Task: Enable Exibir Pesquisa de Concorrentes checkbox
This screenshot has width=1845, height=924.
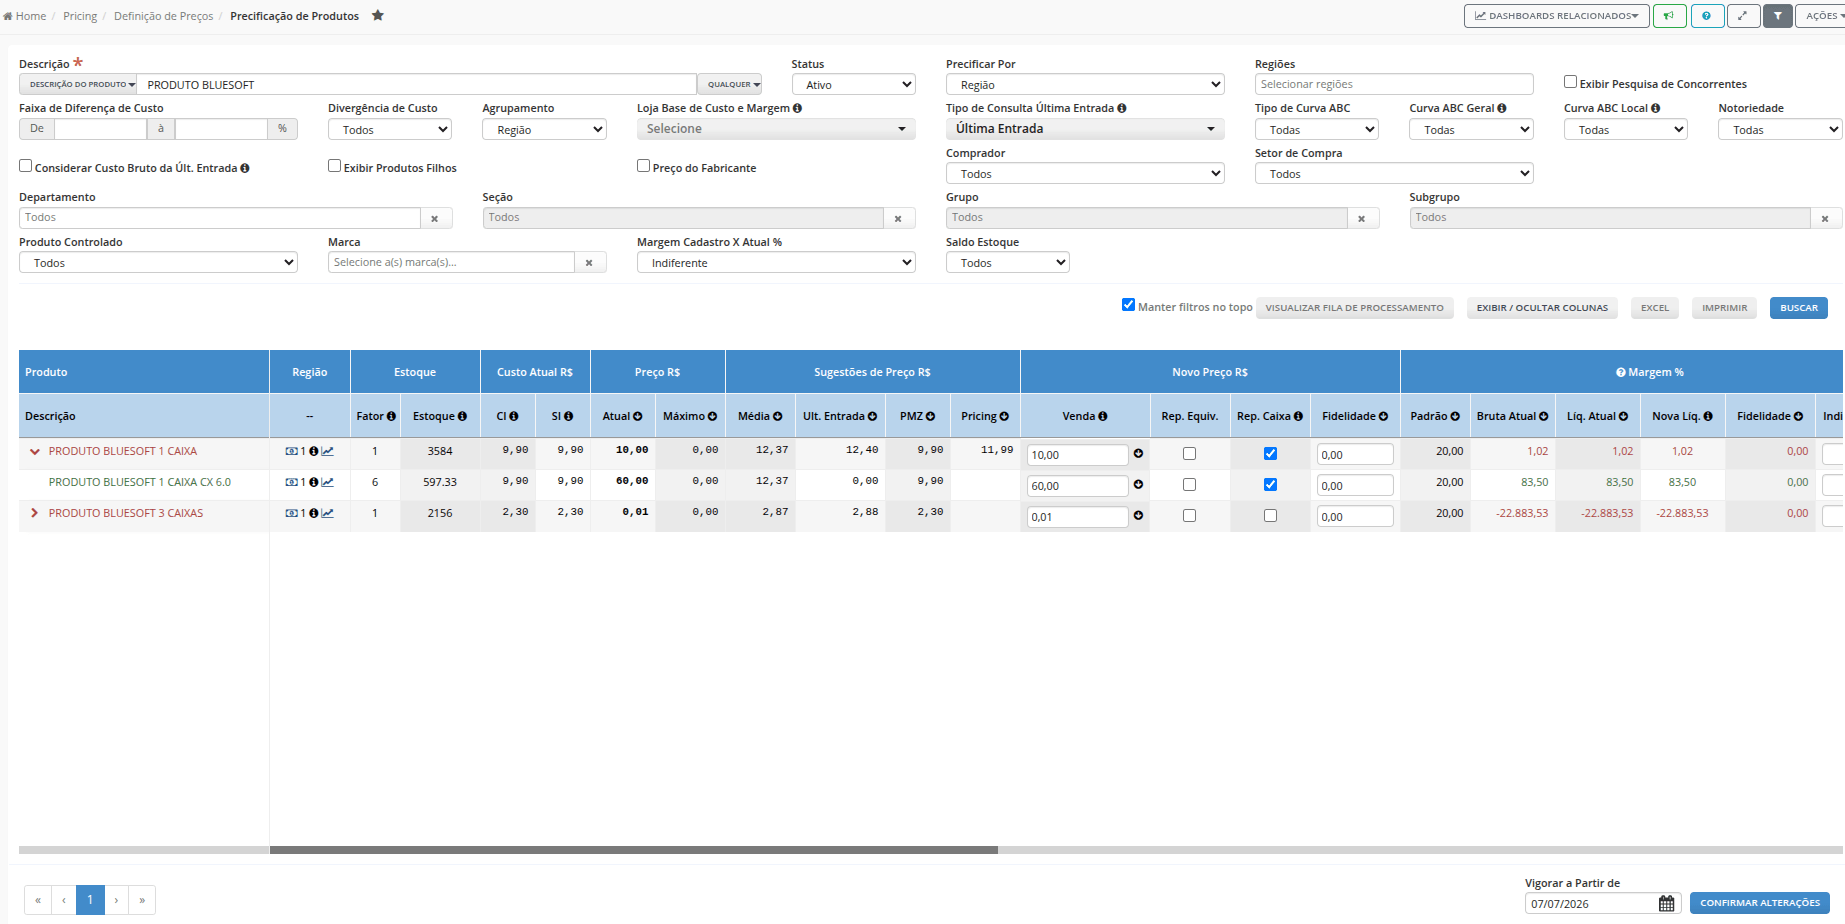Action: (x=1570, y=82)
